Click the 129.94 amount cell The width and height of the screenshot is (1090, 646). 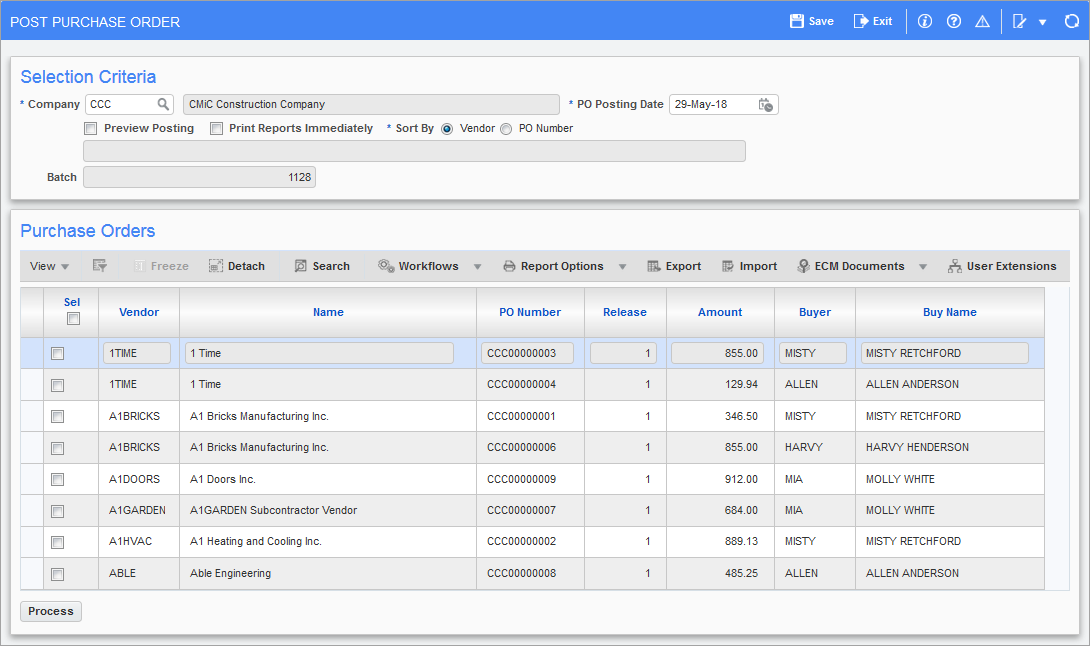point(720,385)
